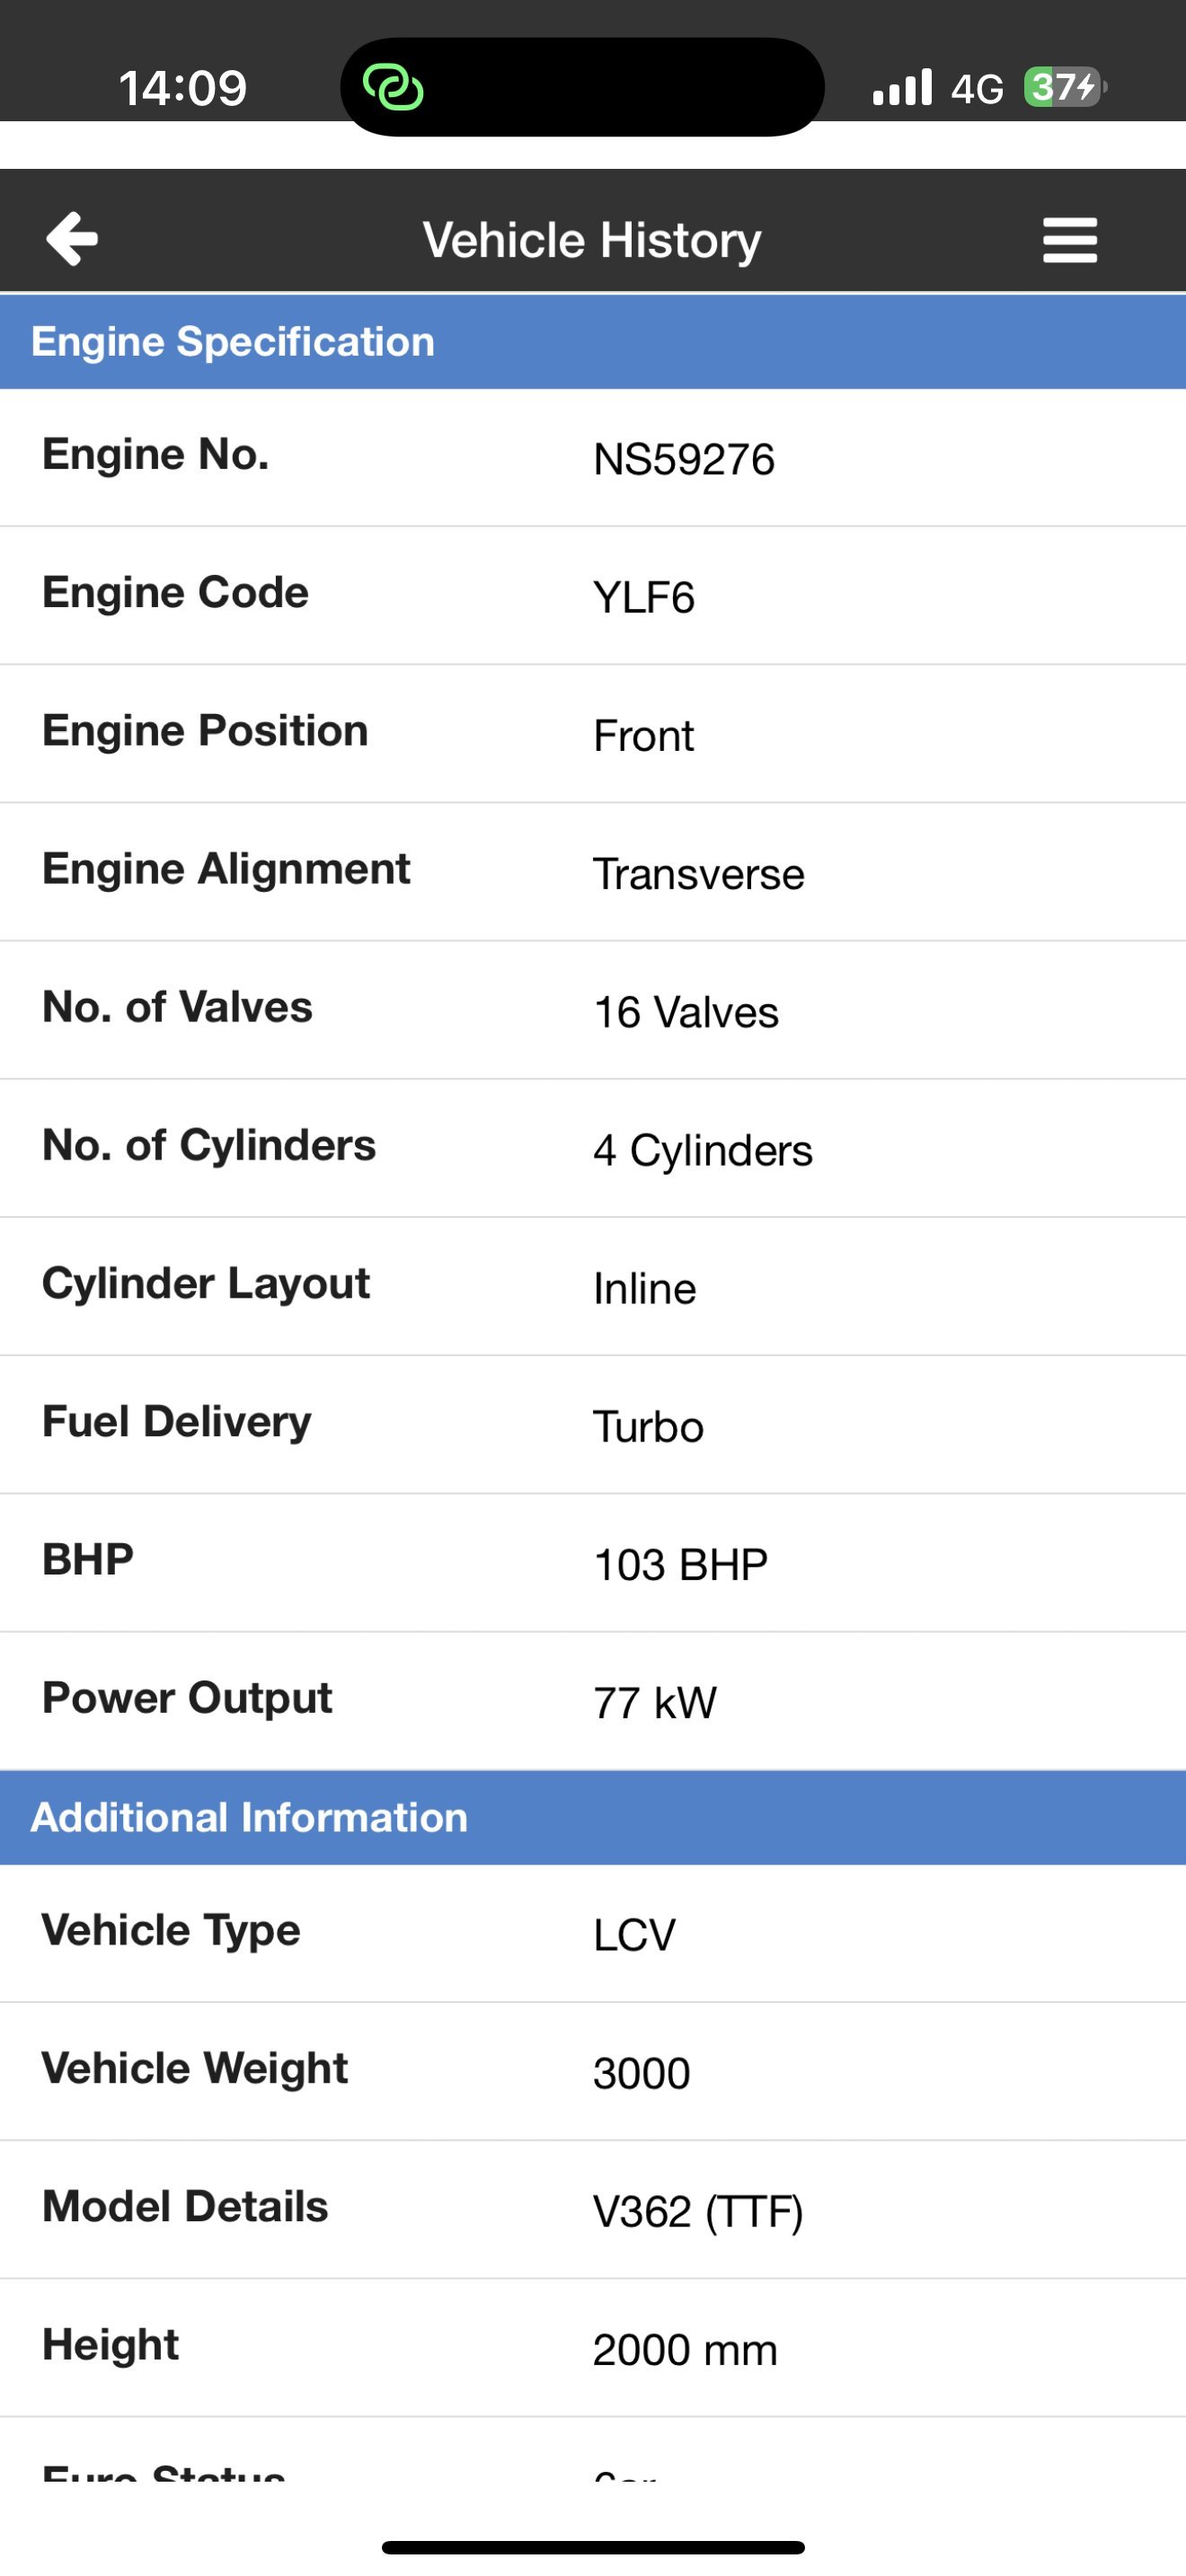Tap the Engine Code YLF6 row
Image resolution: width=1186 pixels, height=2576 pixels.
[x=593, y=596]
